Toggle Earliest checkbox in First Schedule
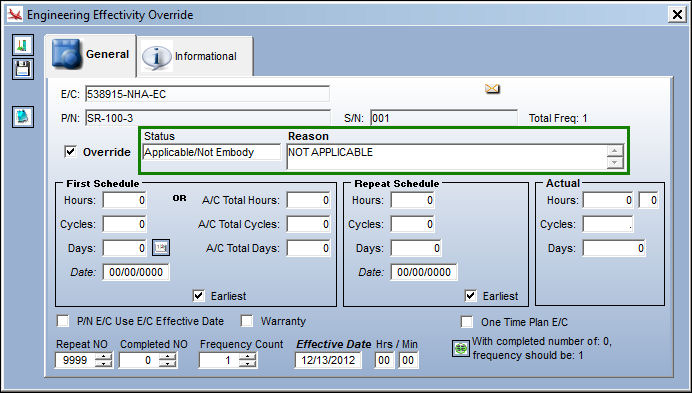This screenshot has width=692, height=393. click(199, 295)
